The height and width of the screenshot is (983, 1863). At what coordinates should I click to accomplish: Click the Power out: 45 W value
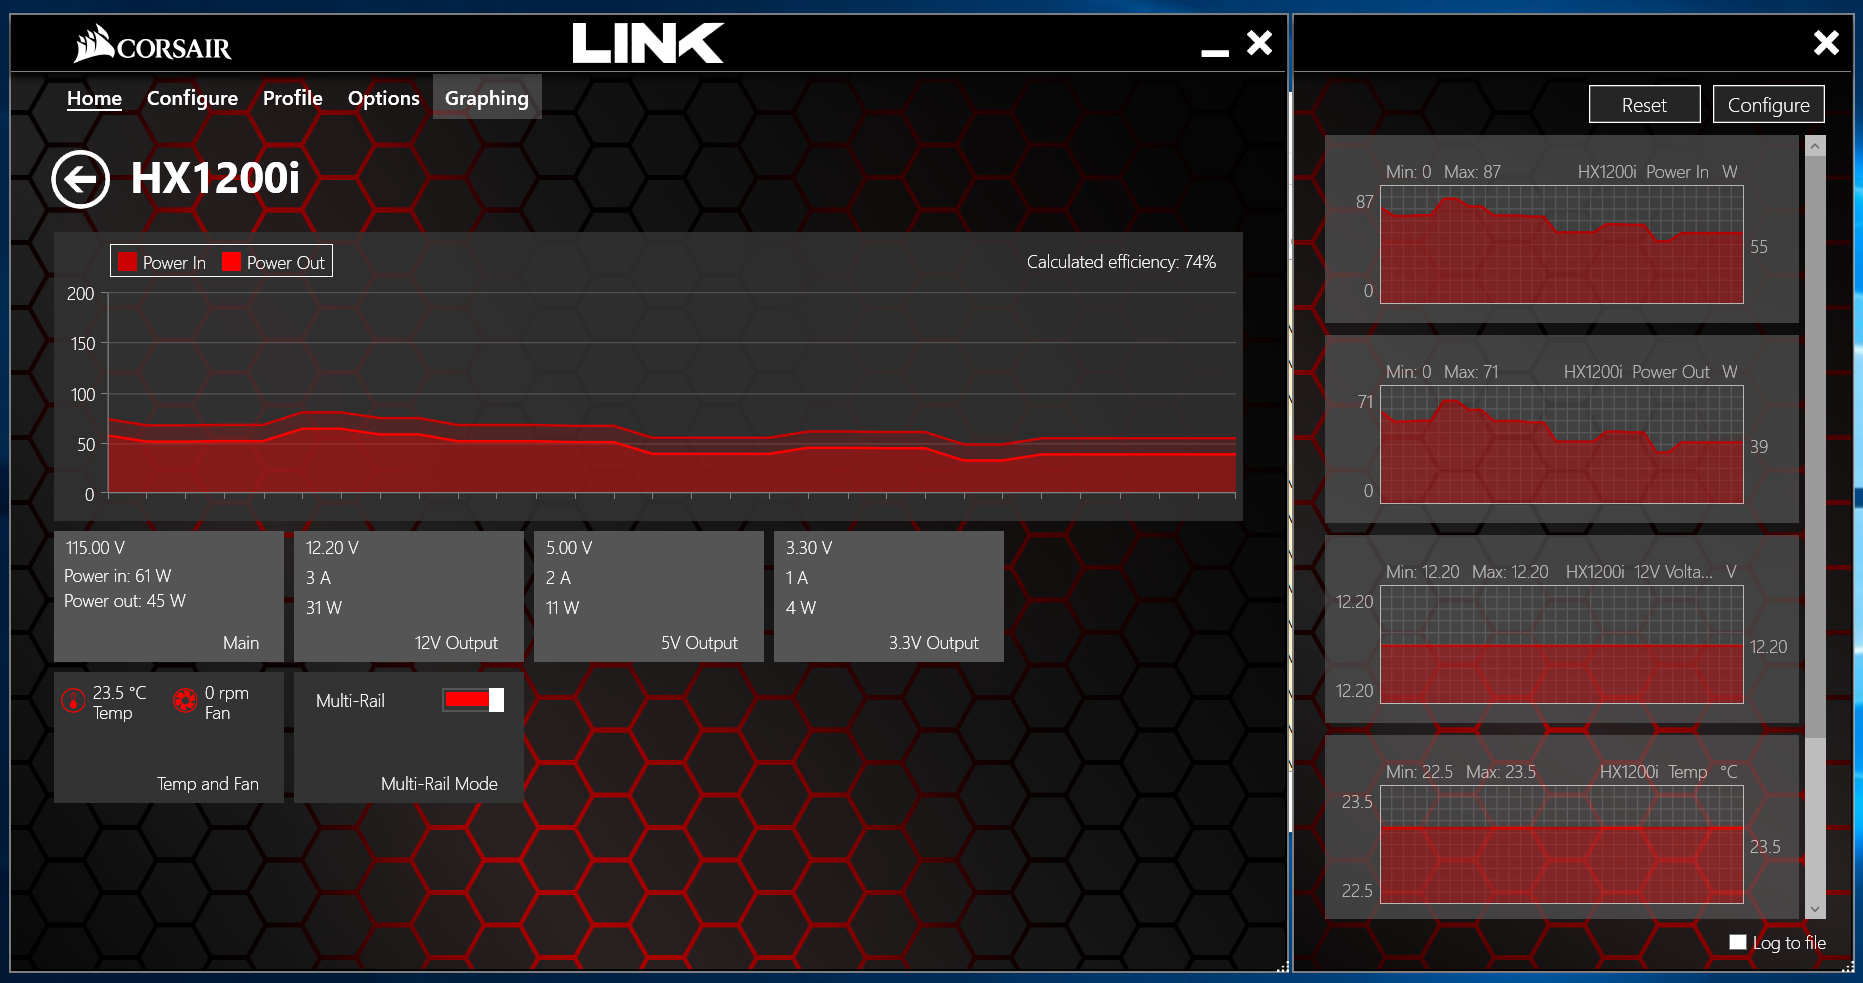click(125, 601)
